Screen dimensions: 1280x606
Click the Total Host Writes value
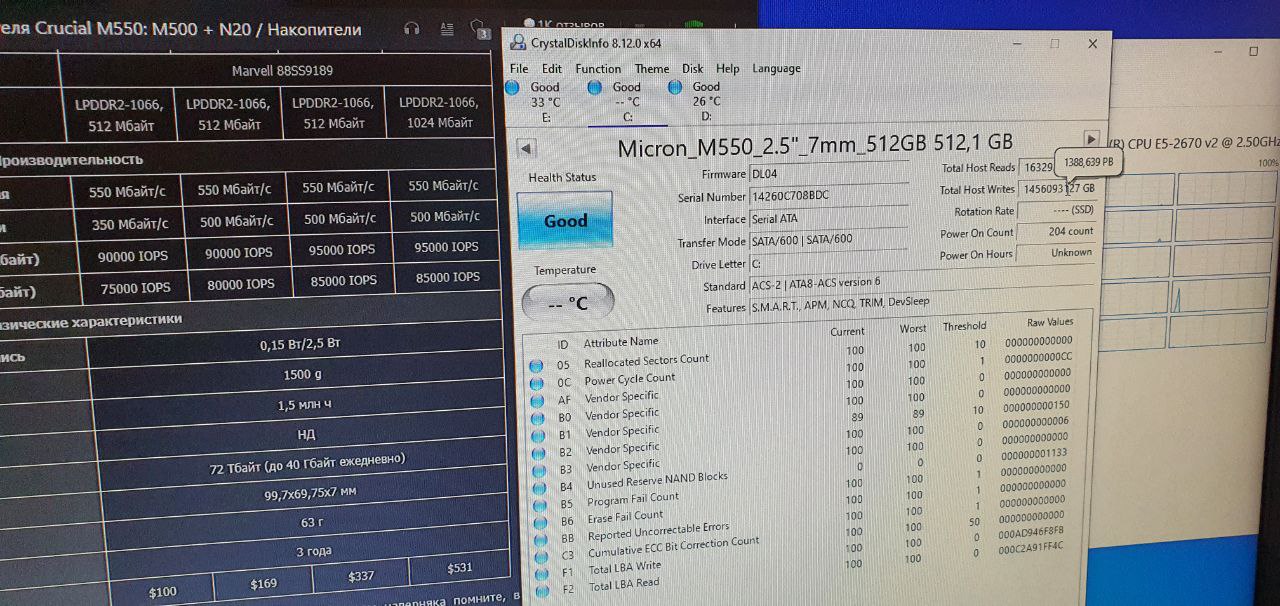tap(1058, 188)
